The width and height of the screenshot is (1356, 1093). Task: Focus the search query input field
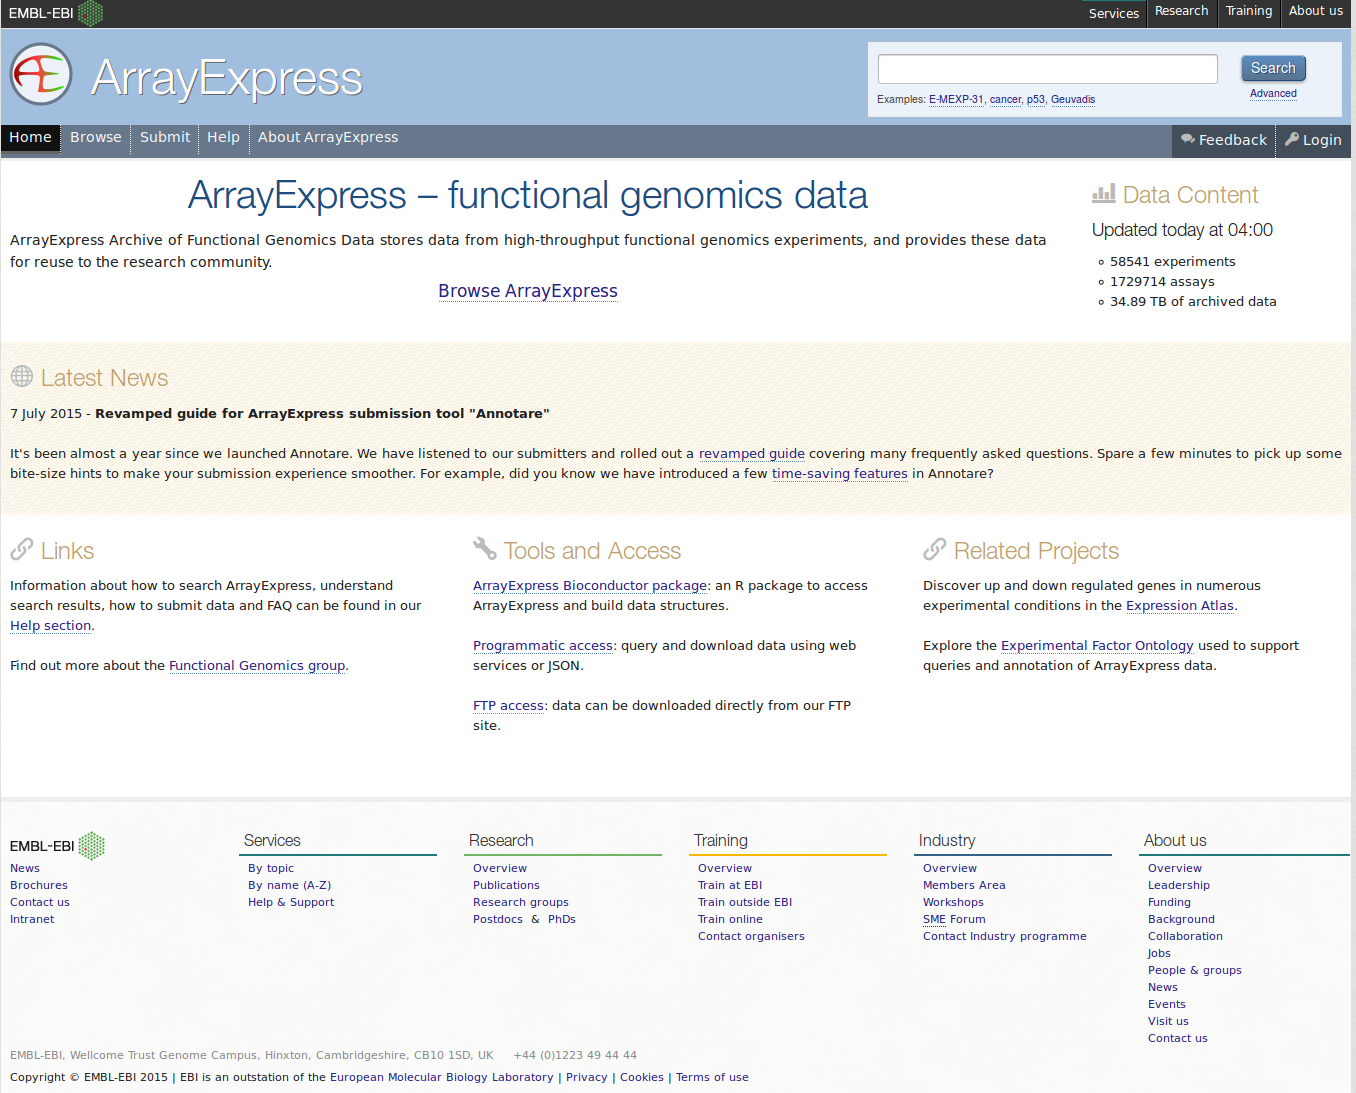[x=1047, y=69]
